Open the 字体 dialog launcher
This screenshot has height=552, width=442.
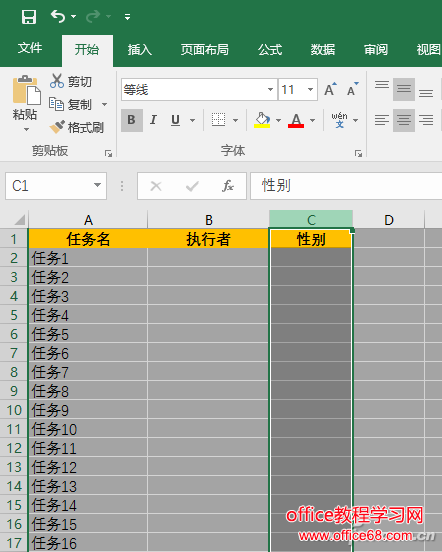tap(359, 153)
